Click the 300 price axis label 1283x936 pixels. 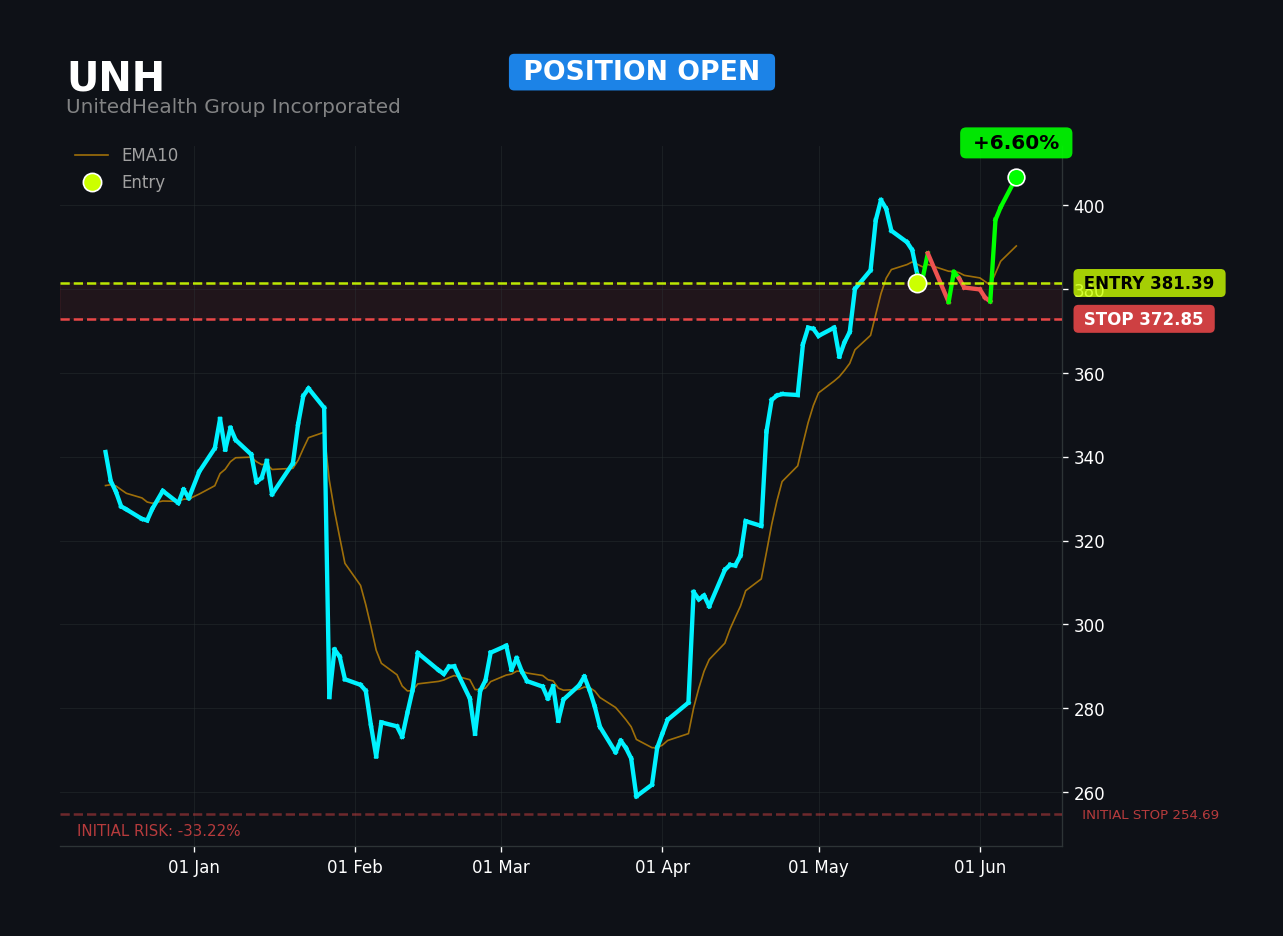[x=1089, y=625]
